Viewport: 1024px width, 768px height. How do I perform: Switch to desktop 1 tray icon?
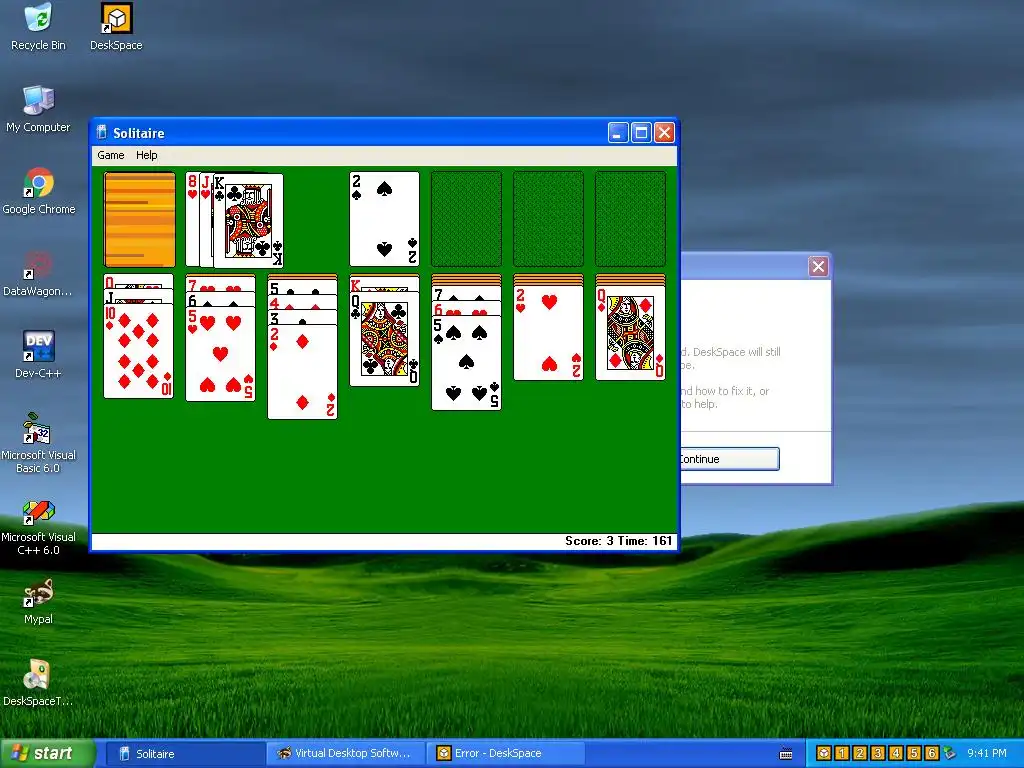[x=842, y=753]
